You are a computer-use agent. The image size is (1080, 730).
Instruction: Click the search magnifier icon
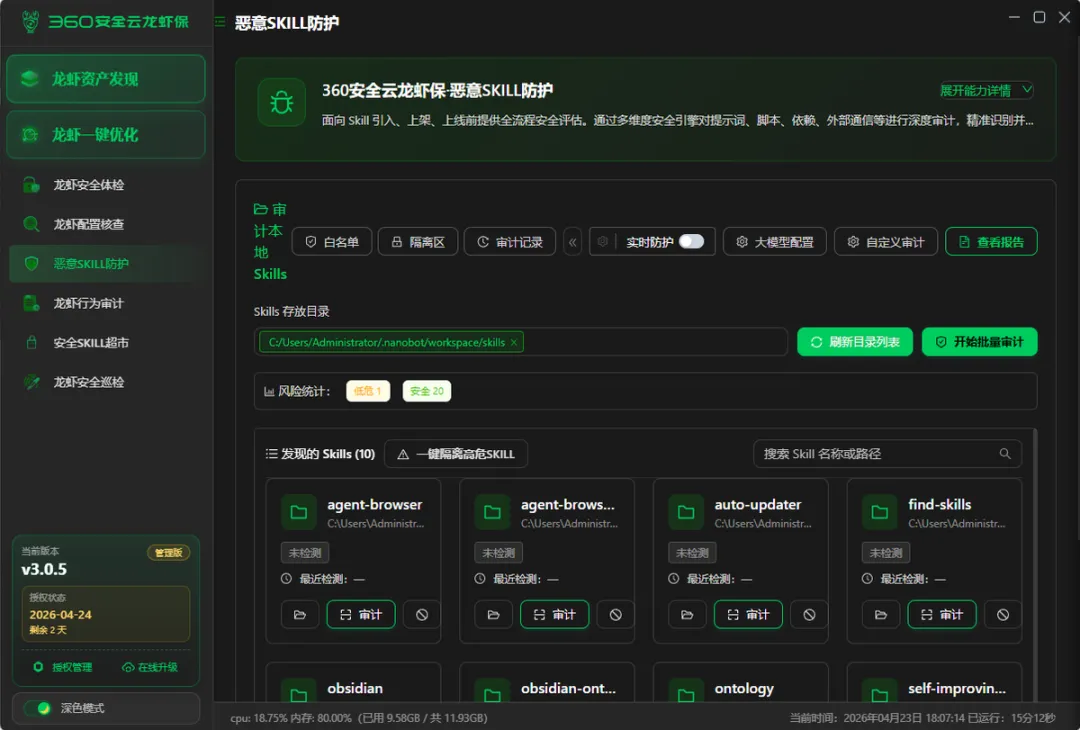tap(1005, 454)
